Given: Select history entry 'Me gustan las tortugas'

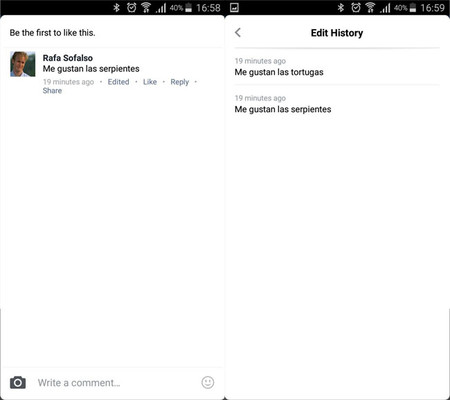Looking at the screenshot, I should [279, 72].
